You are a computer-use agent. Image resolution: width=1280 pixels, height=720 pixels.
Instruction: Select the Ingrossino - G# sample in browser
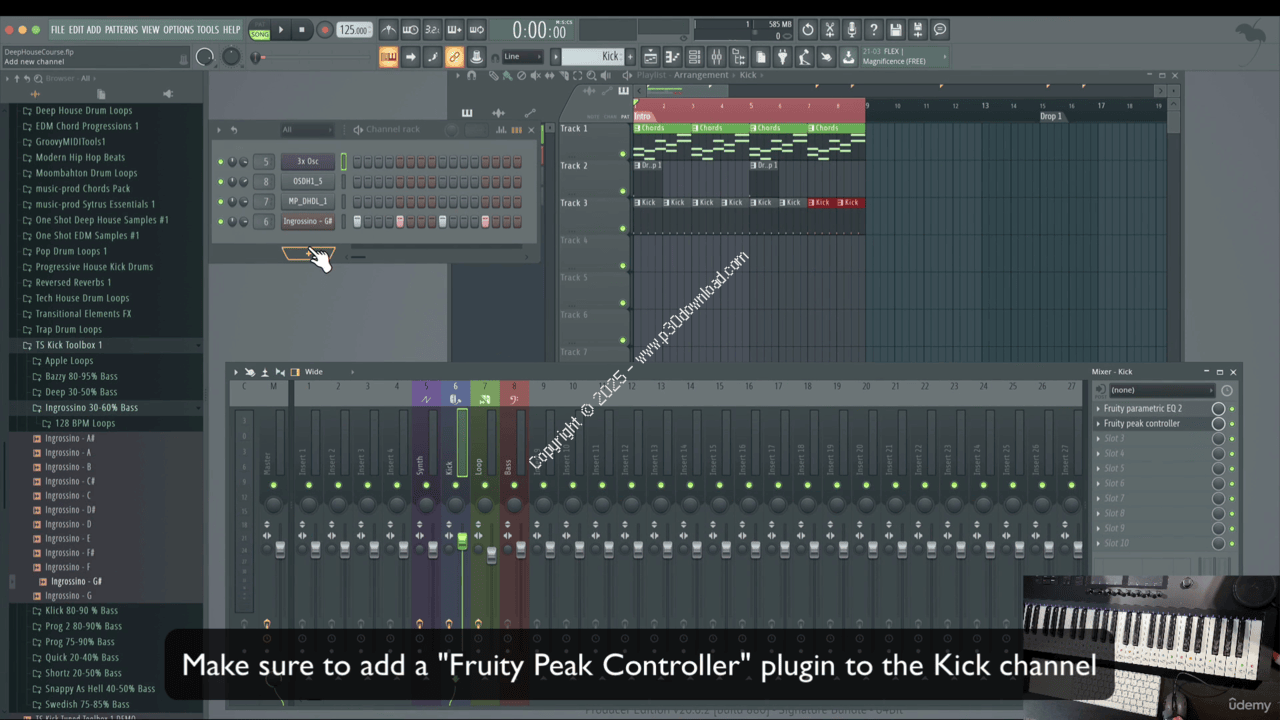[x=76, y=581]
